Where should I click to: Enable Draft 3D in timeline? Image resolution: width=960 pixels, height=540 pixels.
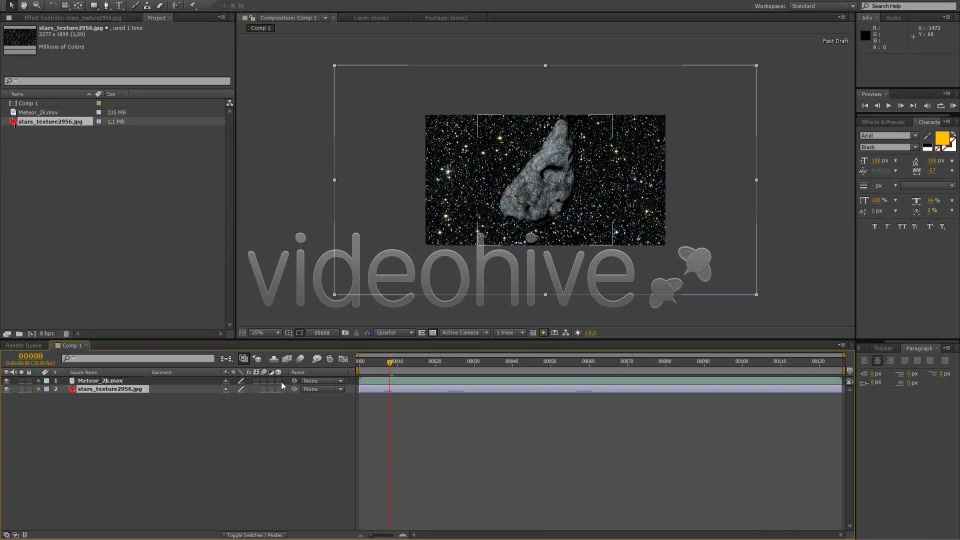click(257, 359)
